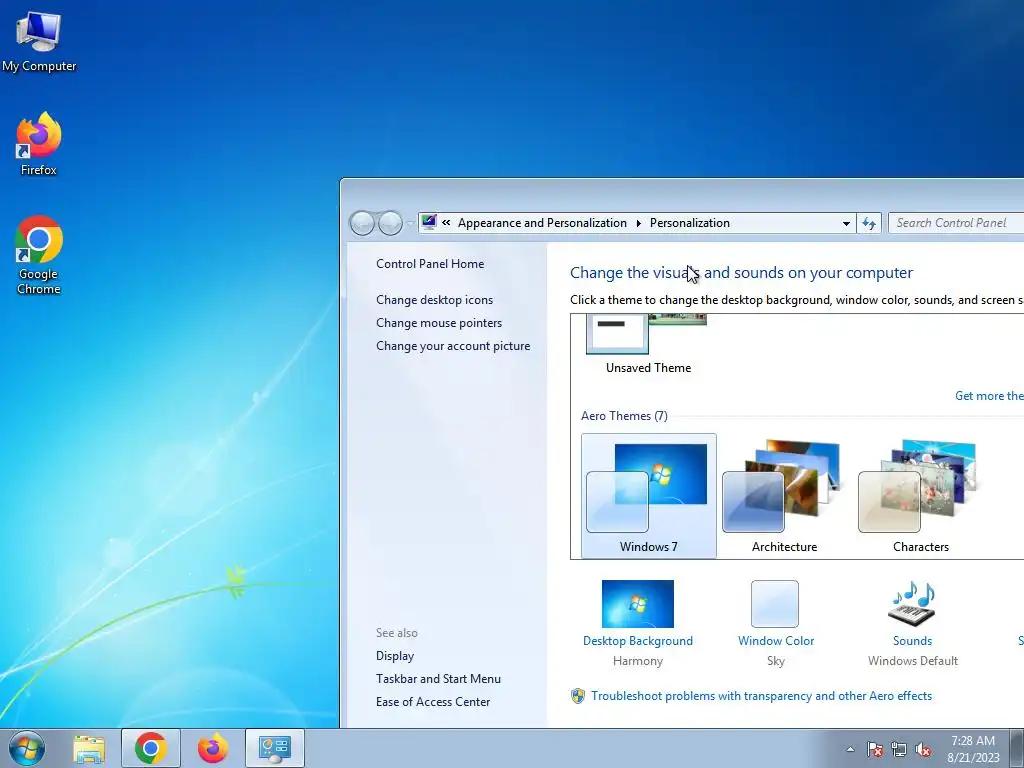The width and height of the screenshot is (1024, 768).
Task: Select the Architecture theme
Action: pos(784,496)
